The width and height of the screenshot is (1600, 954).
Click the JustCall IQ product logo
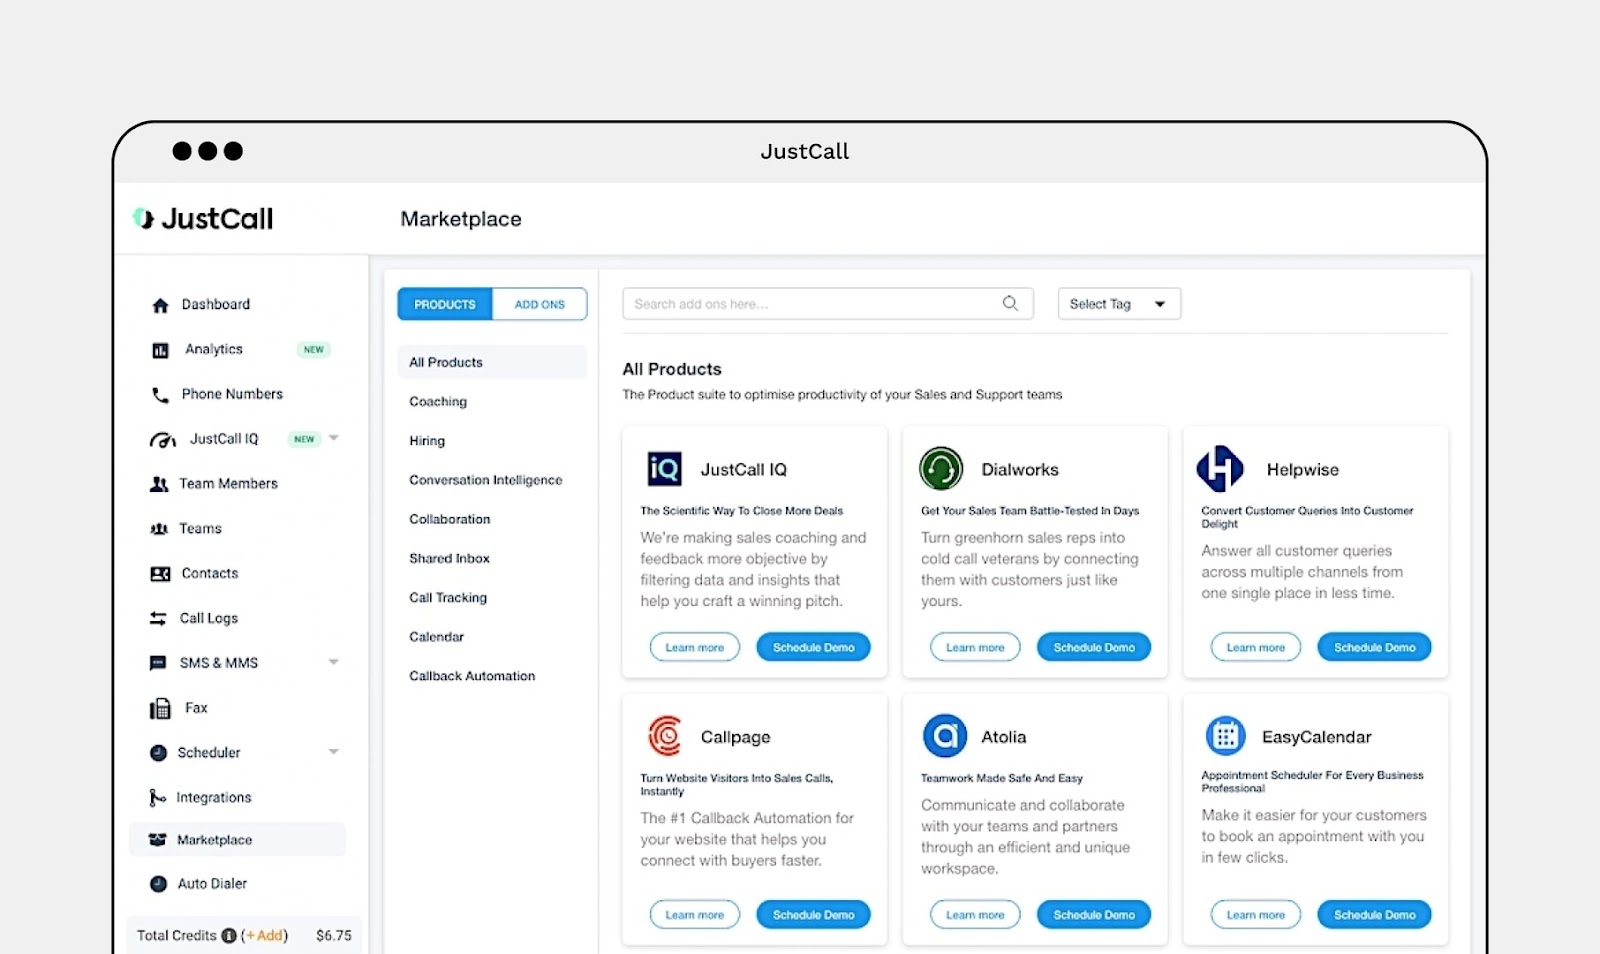(665, 468)
